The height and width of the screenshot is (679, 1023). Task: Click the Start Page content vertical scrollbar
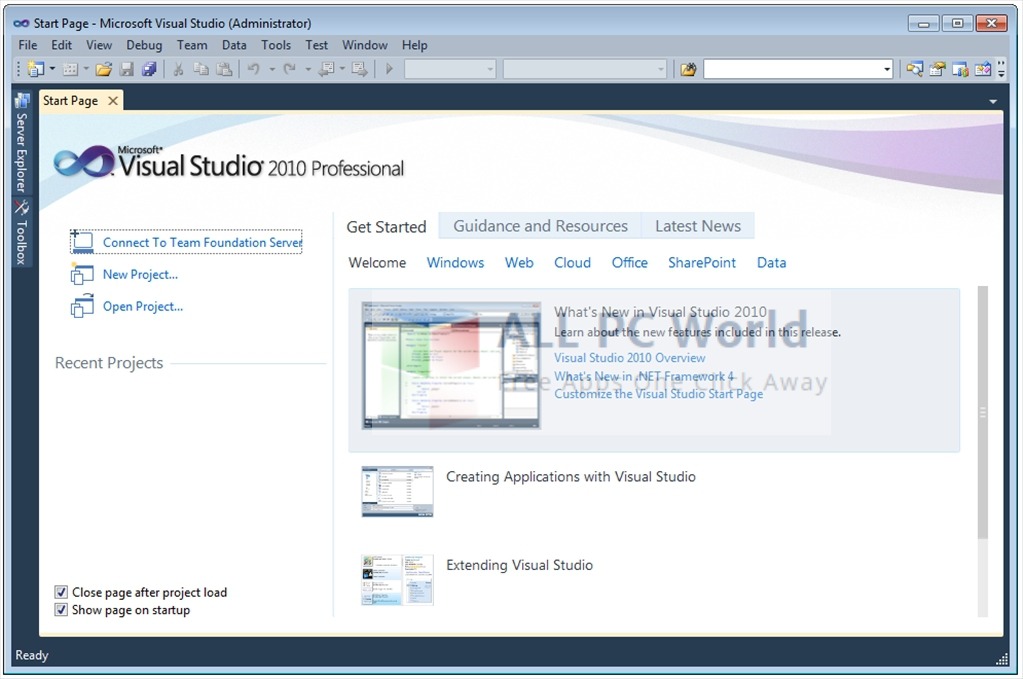click(x=983, y=412)
